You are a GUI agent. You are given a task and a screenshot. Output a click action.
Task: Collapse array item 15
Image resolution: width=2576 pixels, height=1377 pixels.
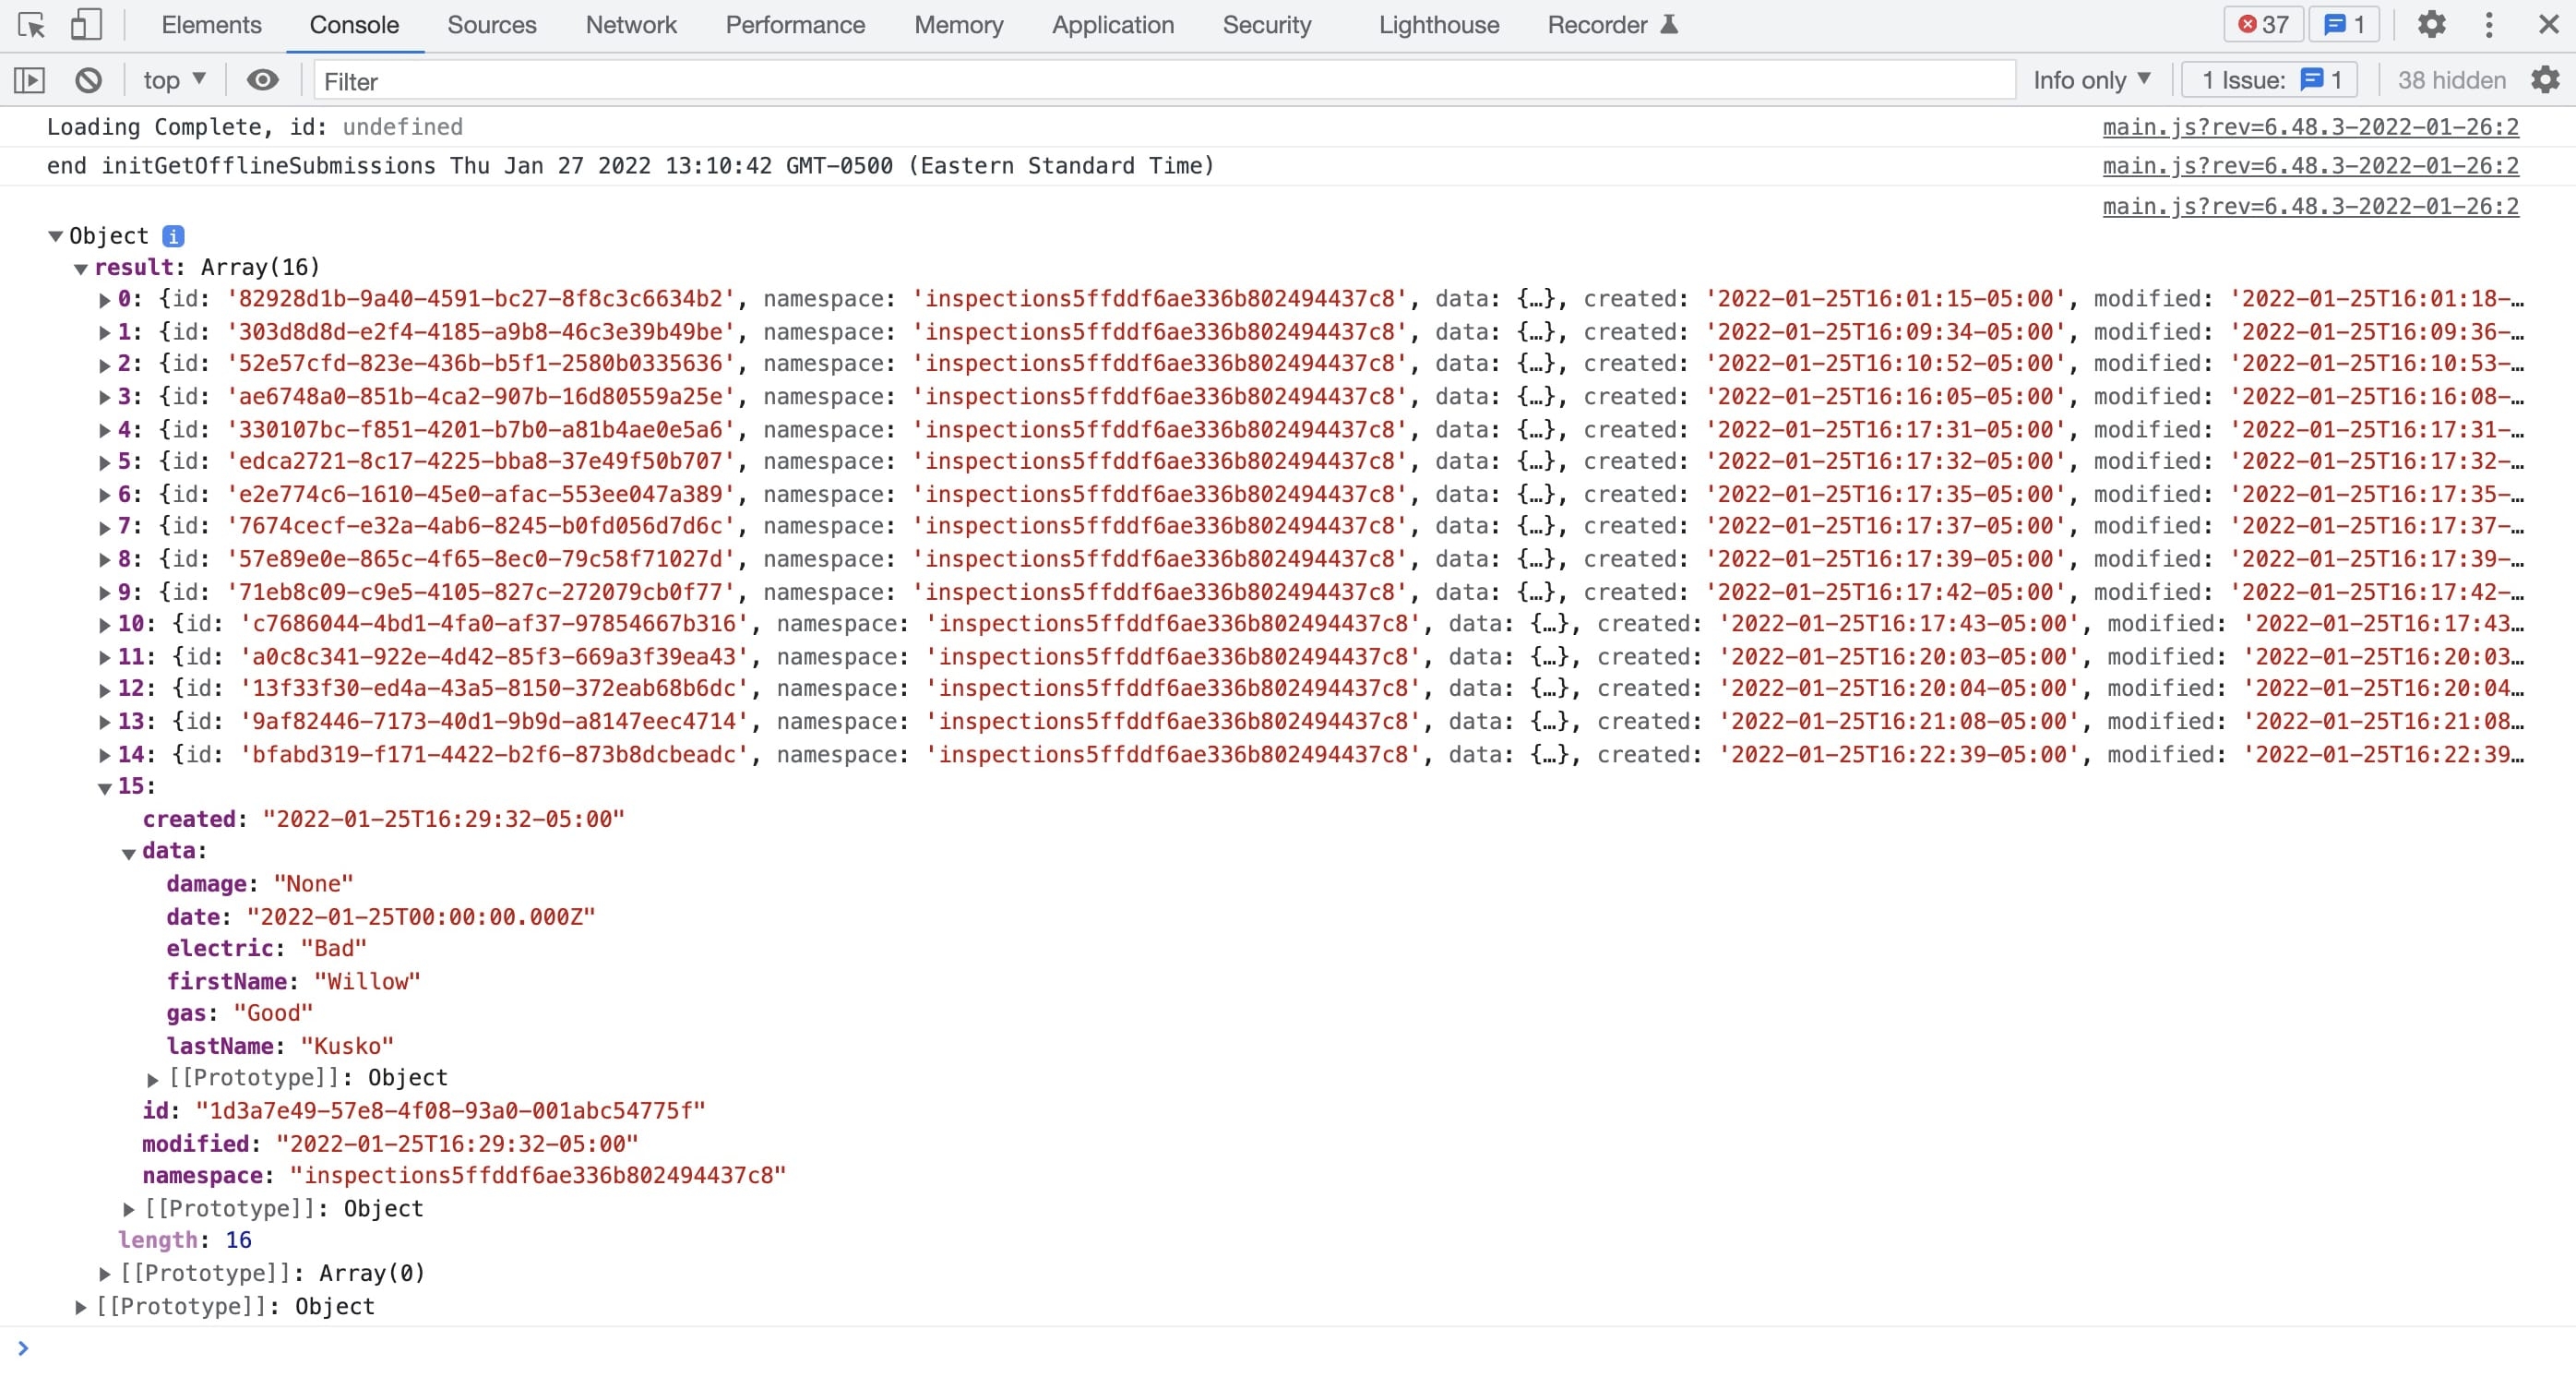coord(105,788)
